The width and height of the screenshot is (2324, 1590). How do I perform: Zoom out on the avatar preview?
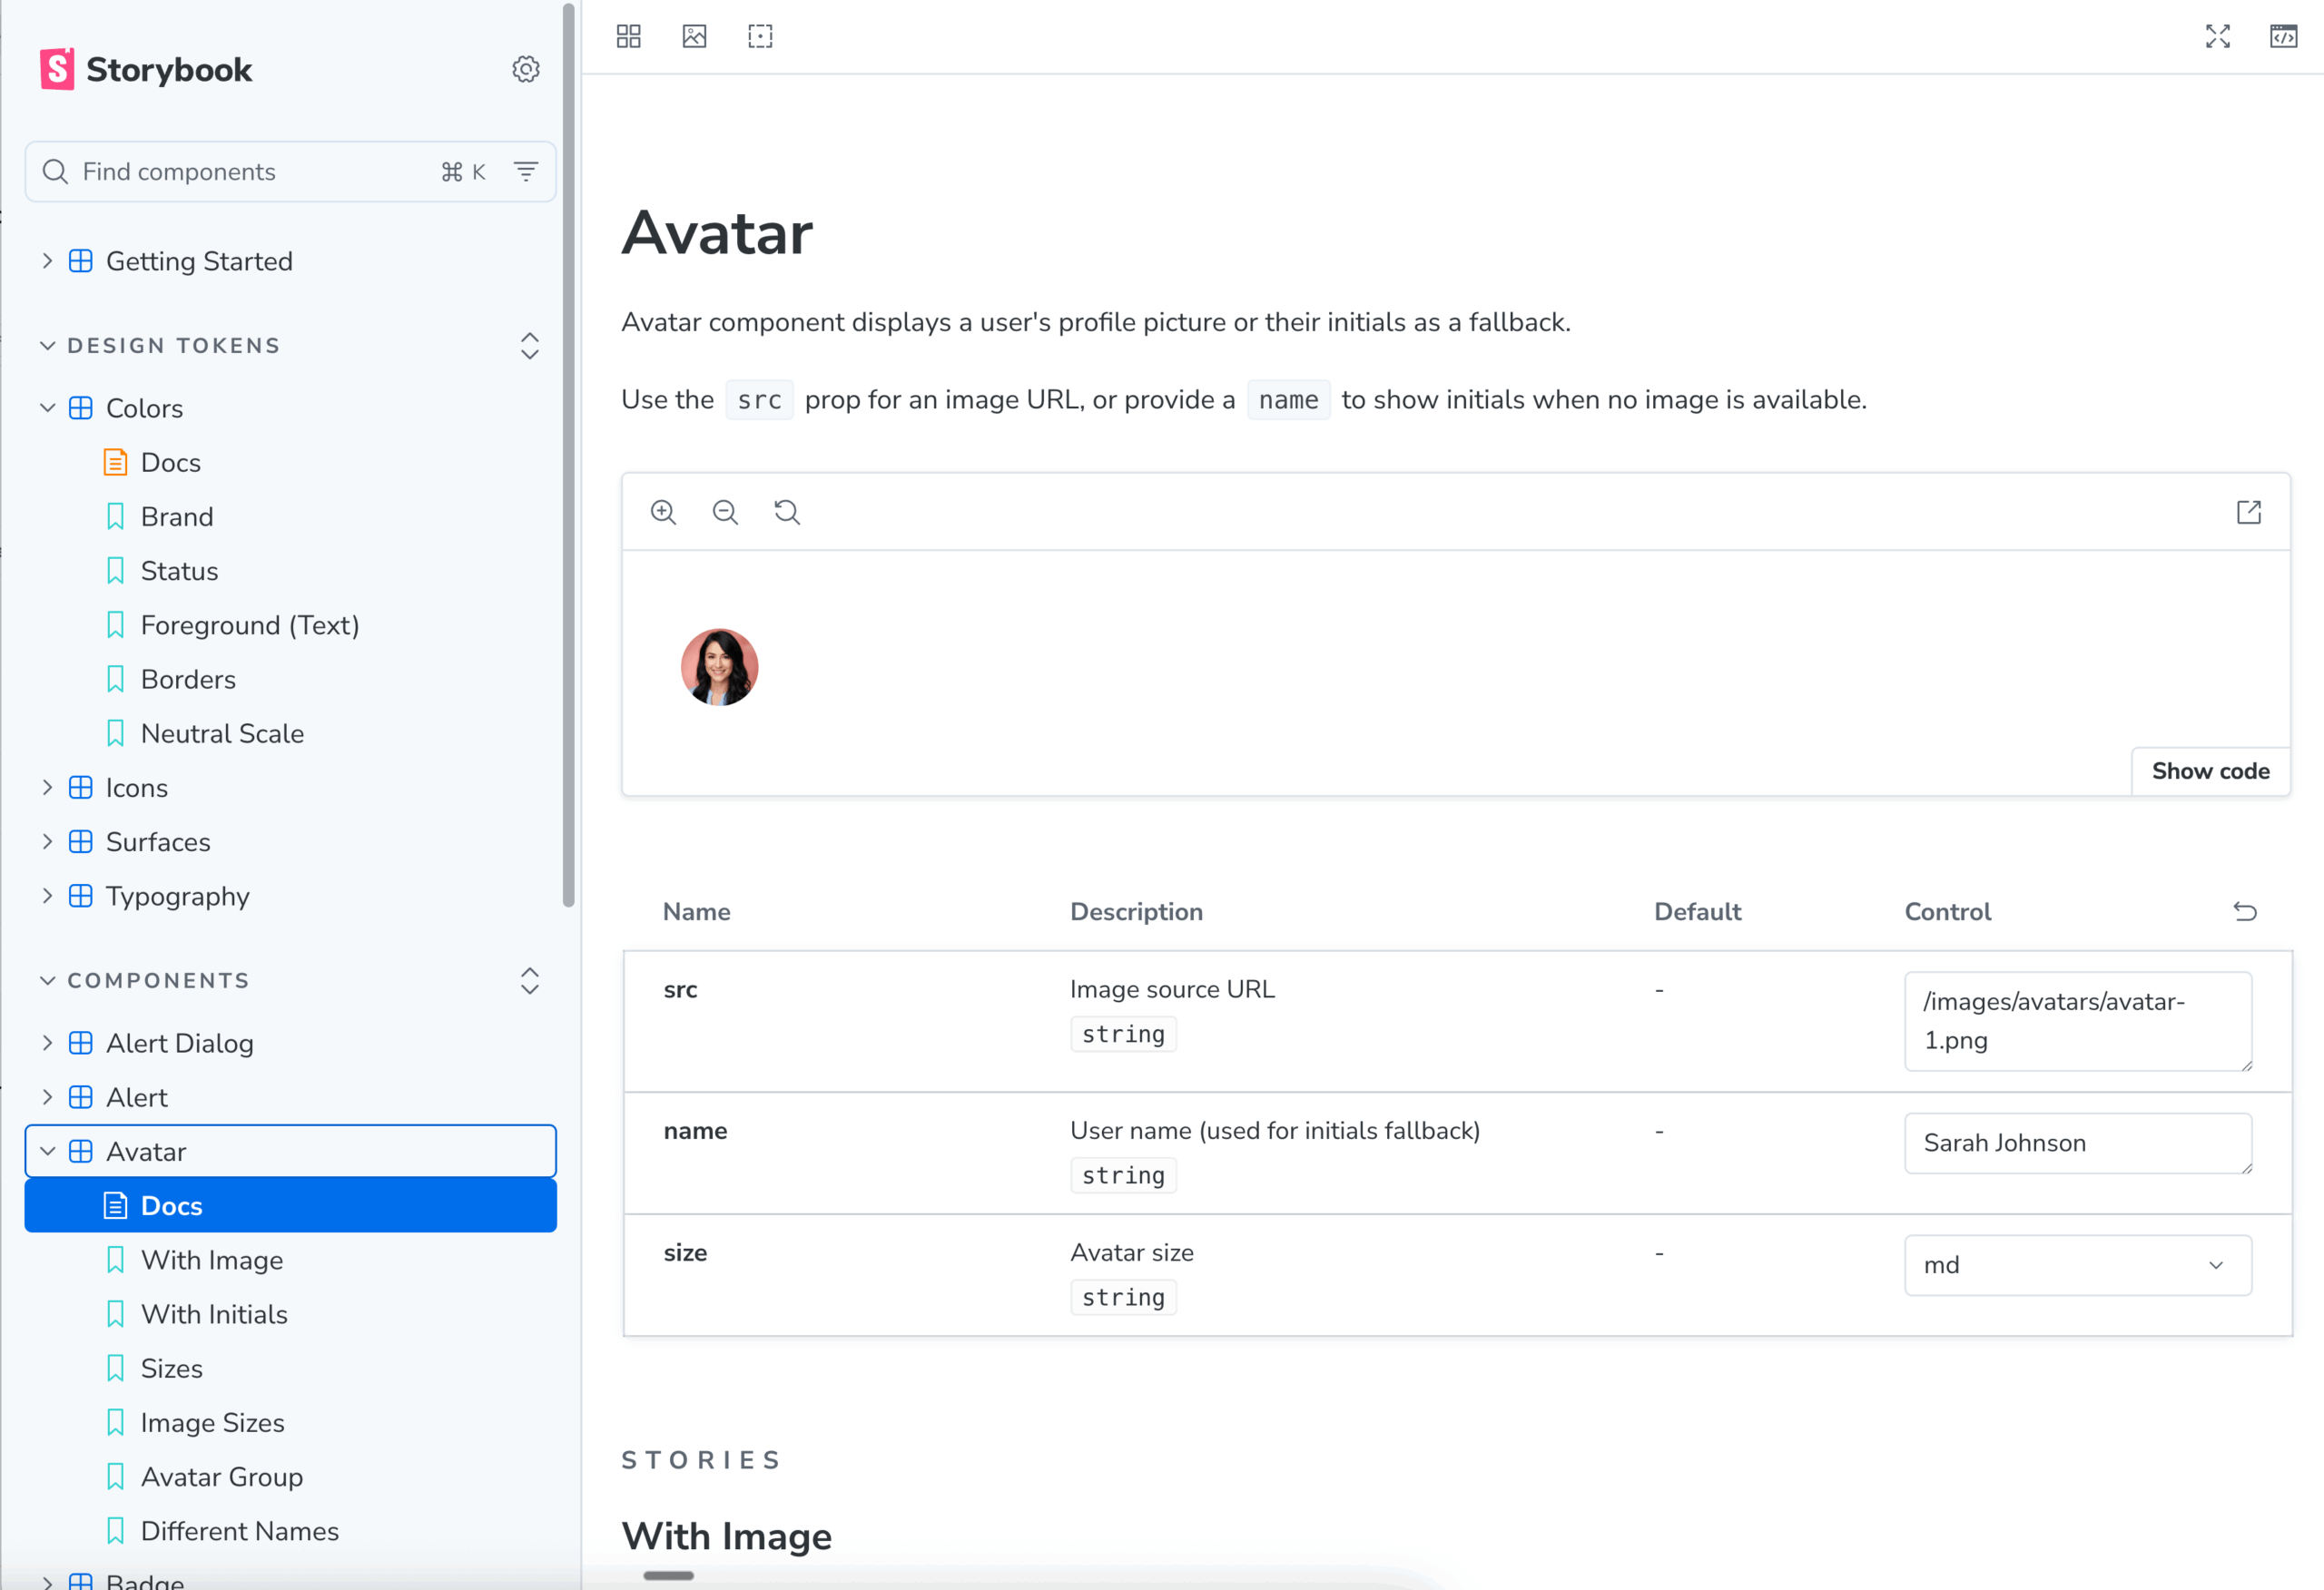click(x=725, y=513)
